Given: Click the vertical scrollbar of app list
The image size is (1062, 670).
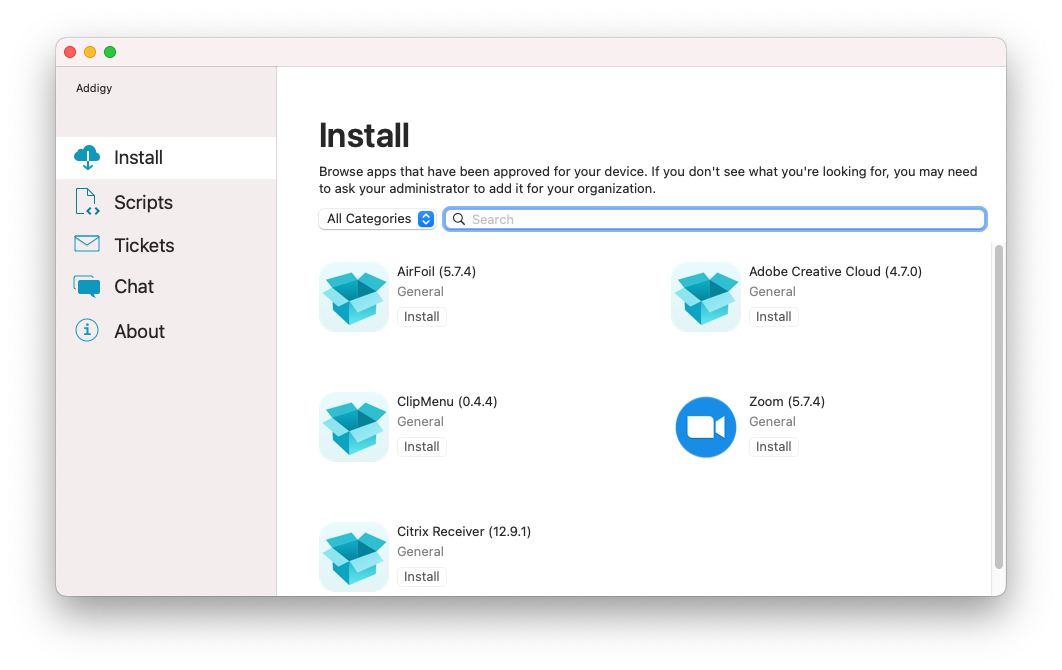Looking at the screenshot, I should pyautogui.click(x=998, y=406).
